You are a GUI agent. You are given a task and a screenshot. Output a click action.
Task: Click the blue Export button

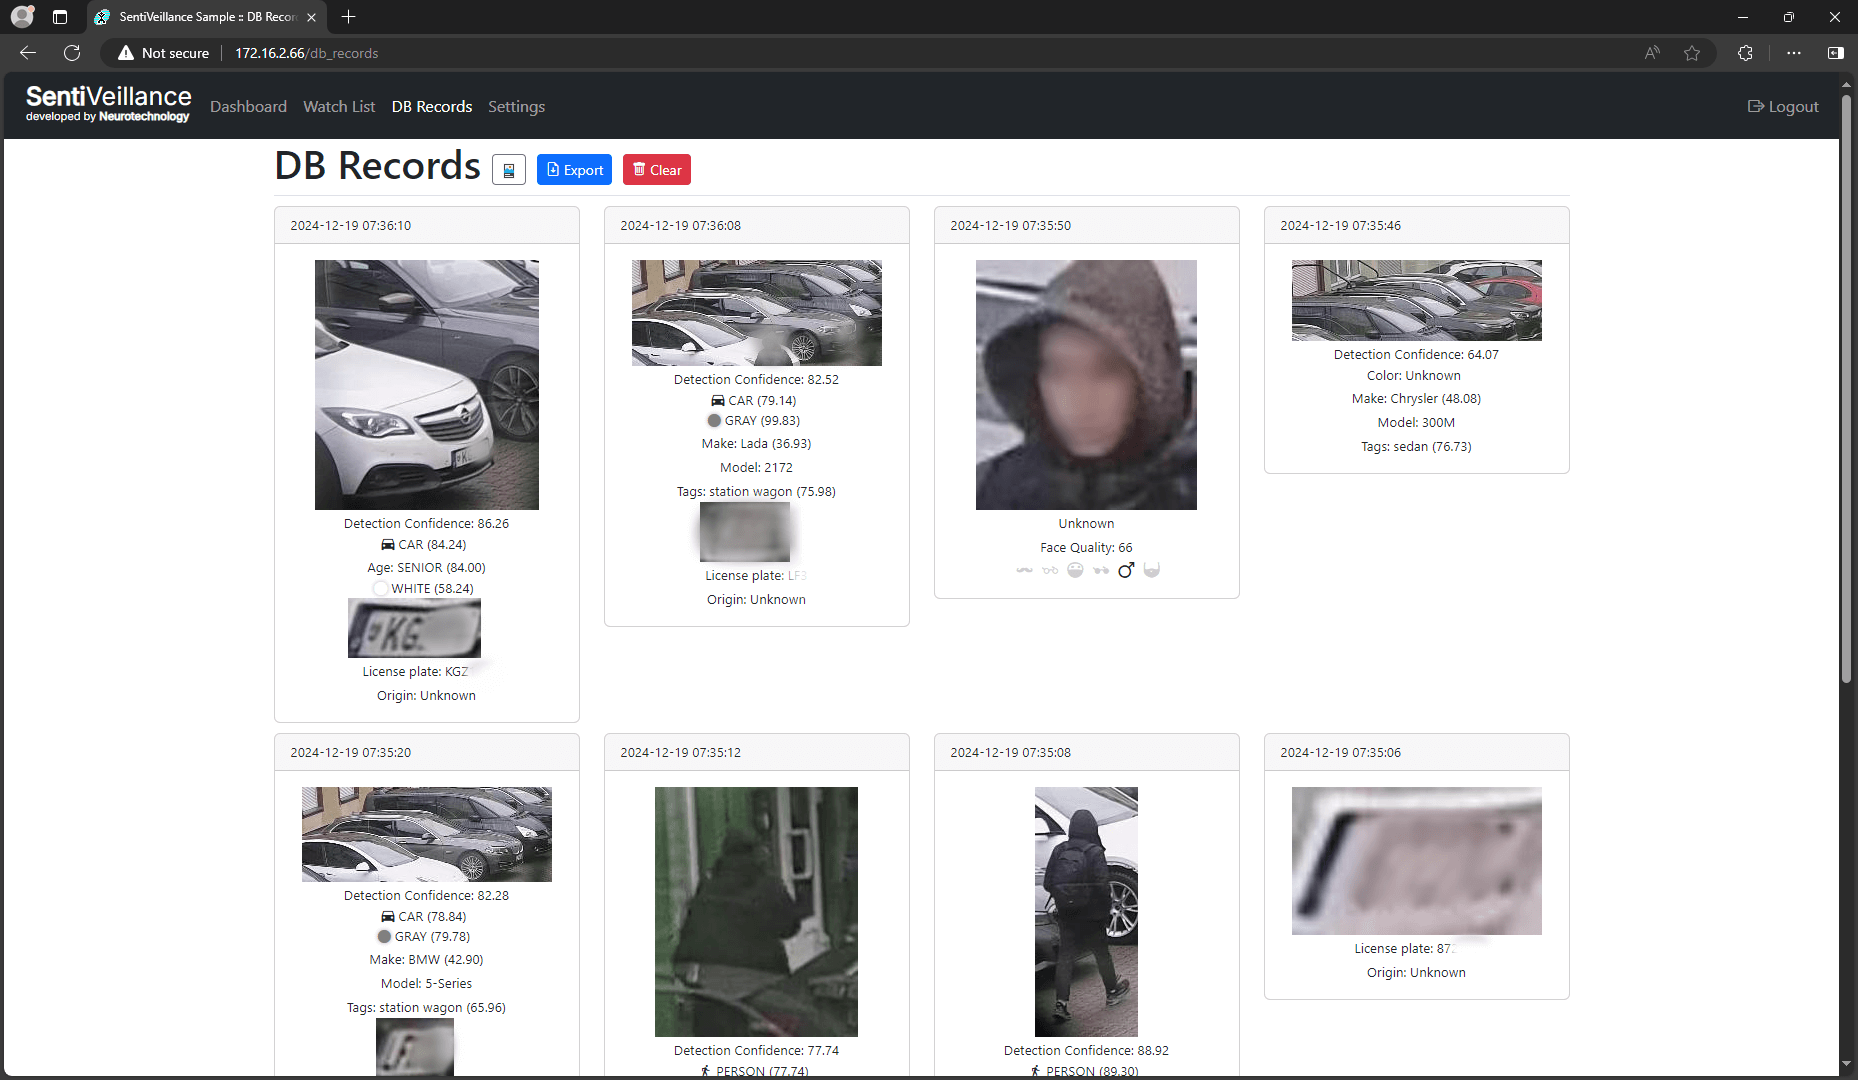click(574, 170)
